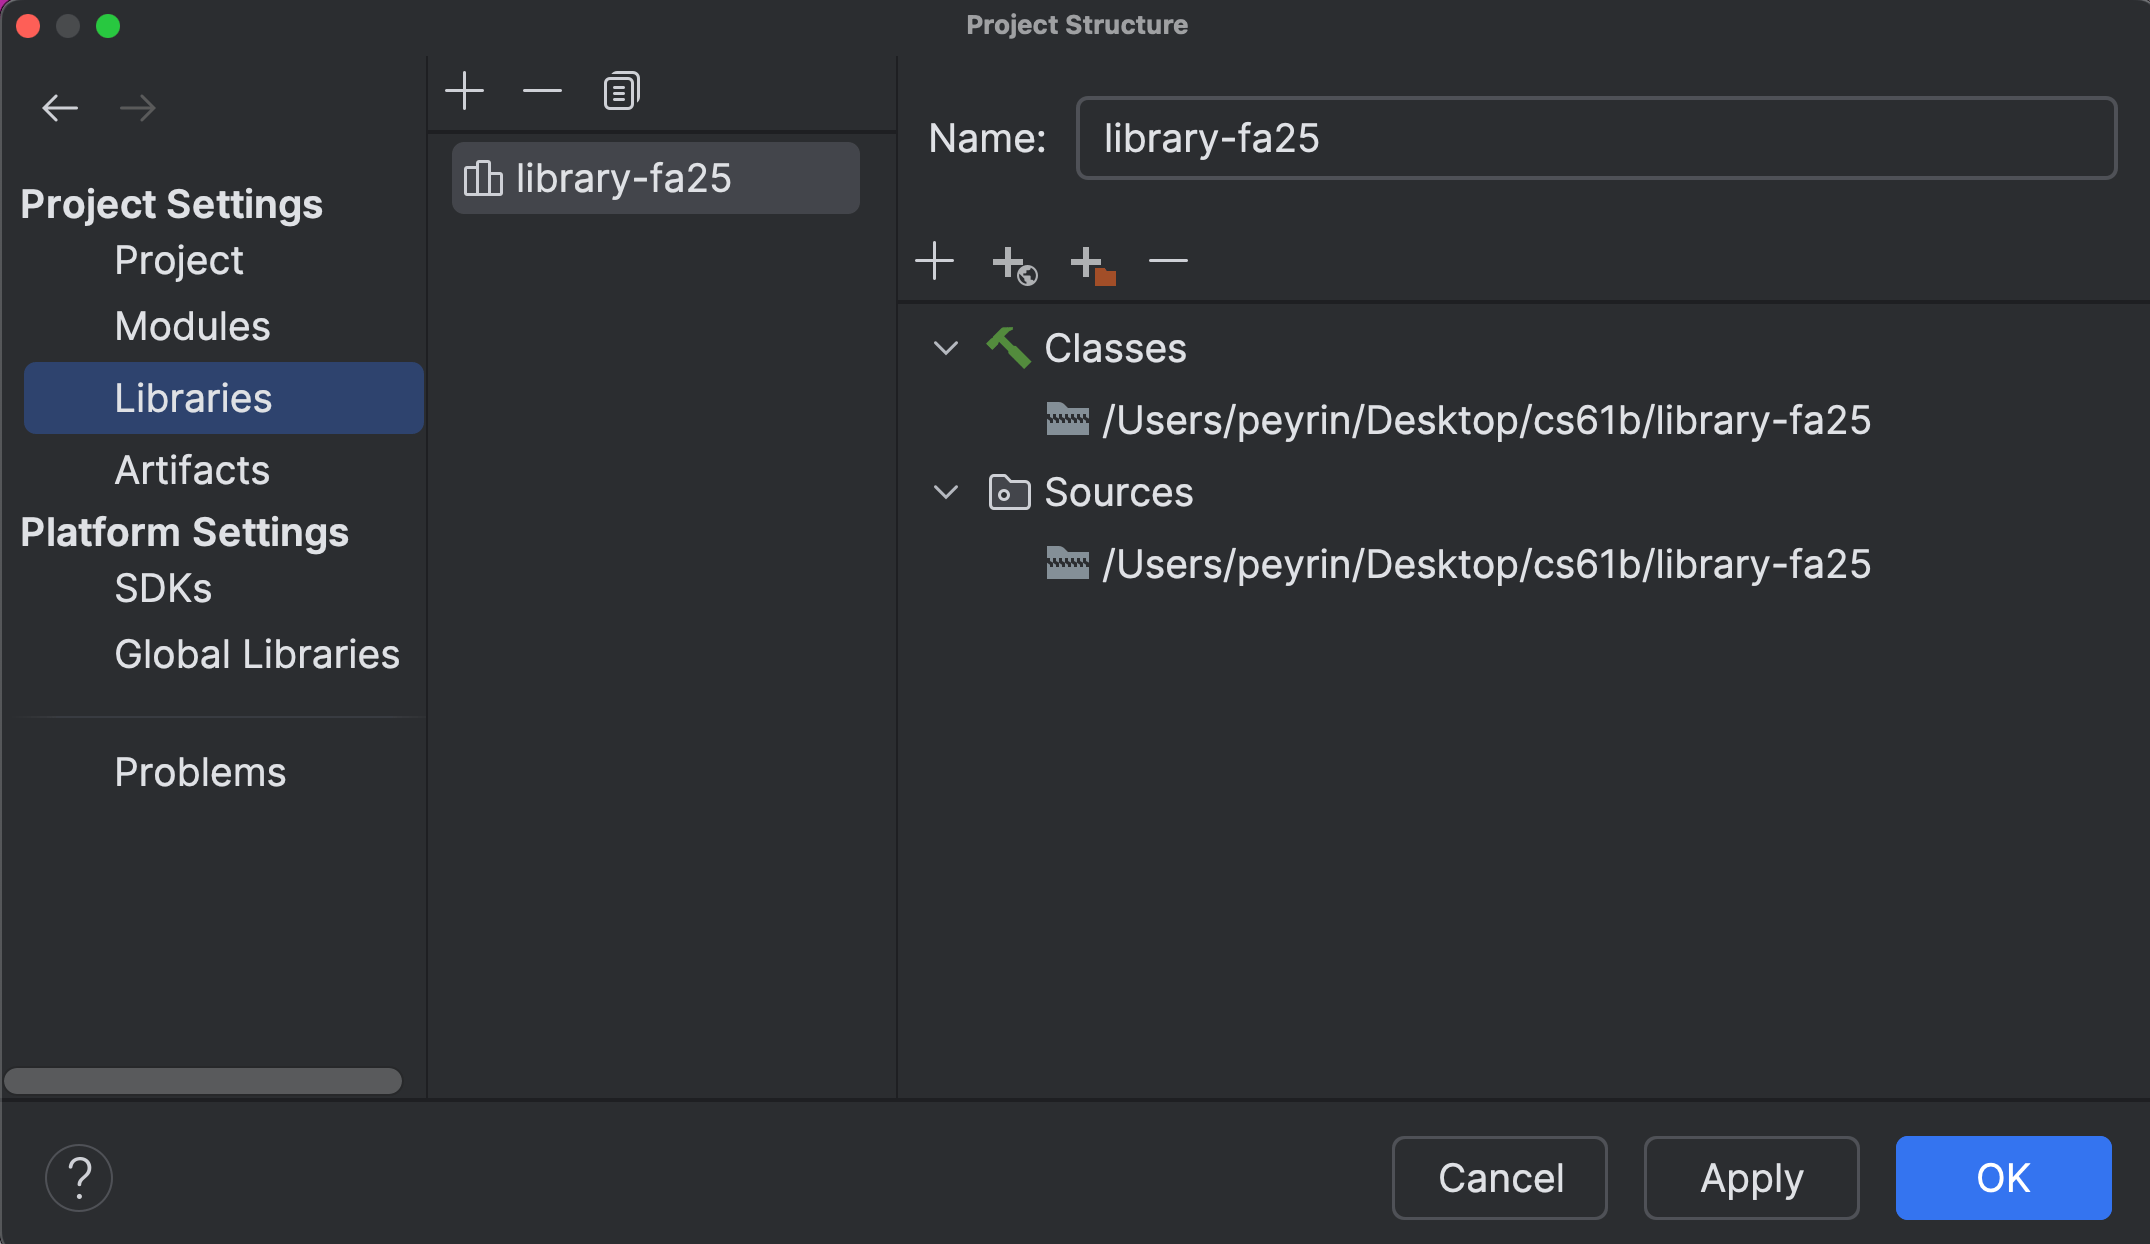Remove library-fa25 using the minus icon

coord(541,90)
